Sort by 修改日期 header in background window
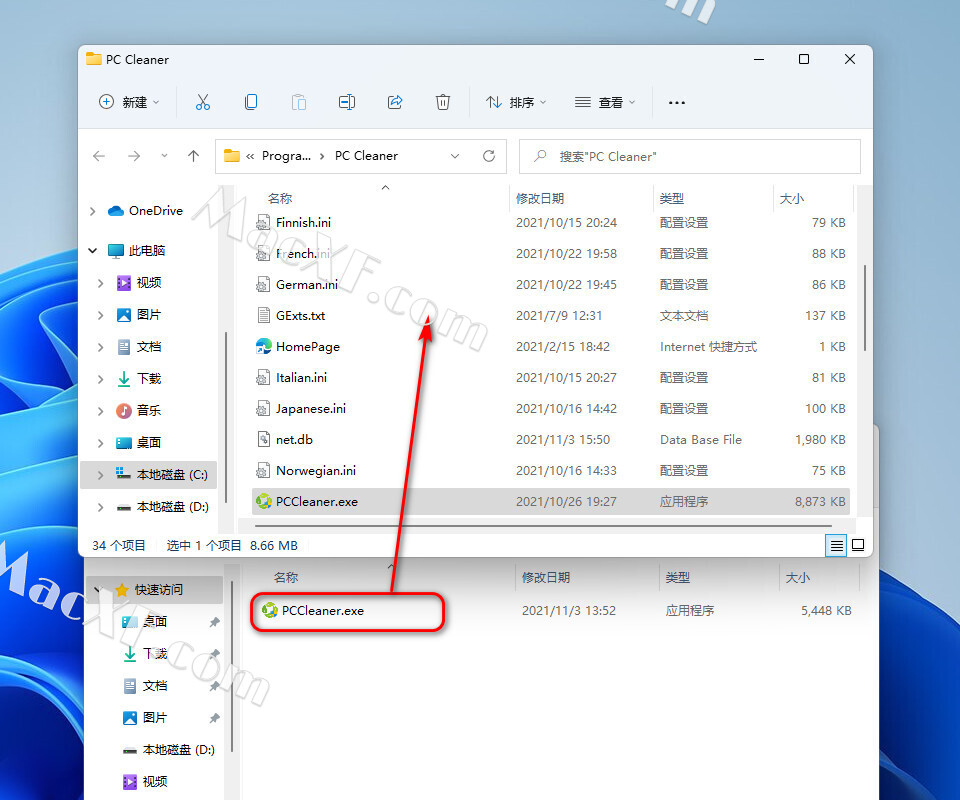This screenshot has height=800, width=960. tap(546, 577)
